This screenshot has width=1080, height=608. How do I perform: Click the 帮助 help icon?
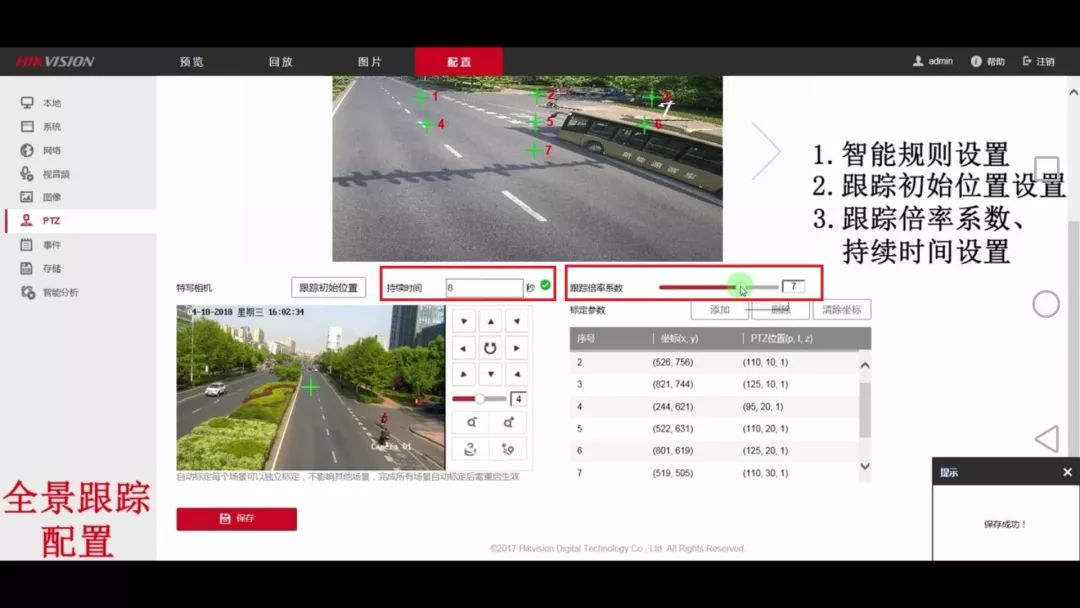pyautogui.click(x=976, y=61)
